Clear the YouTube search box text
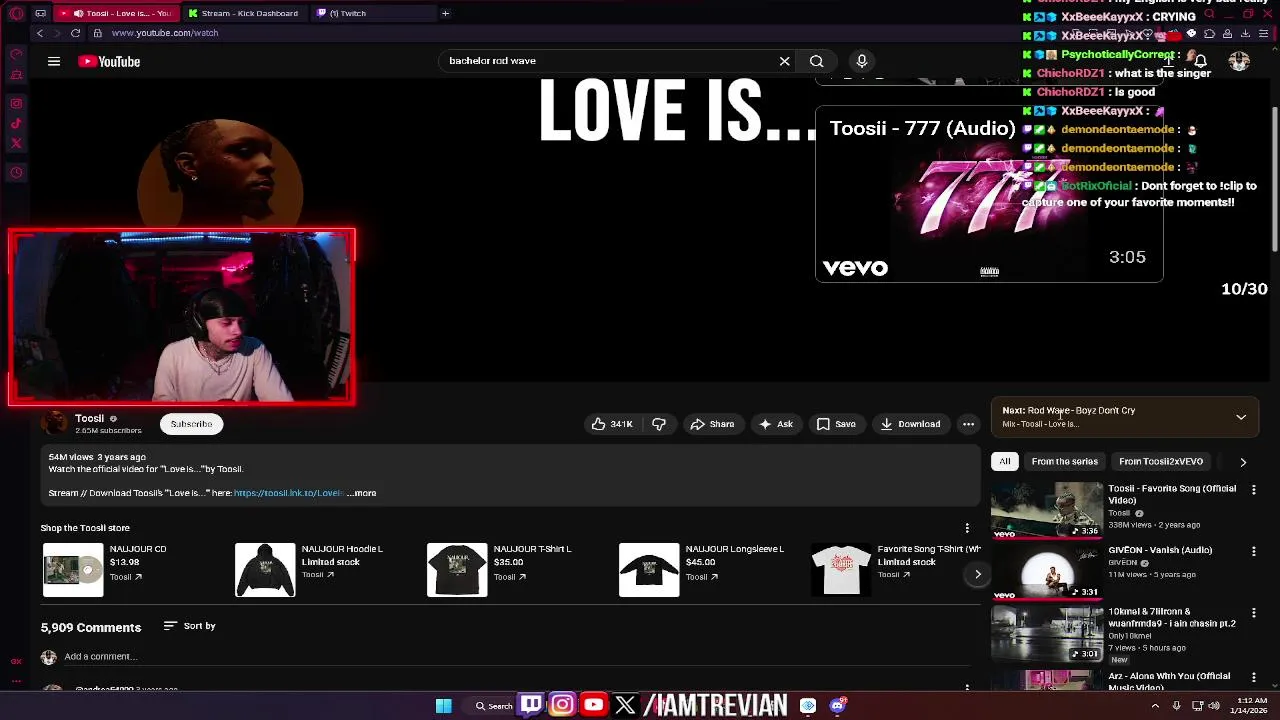 pyautogui.click(x=784, y=61)
